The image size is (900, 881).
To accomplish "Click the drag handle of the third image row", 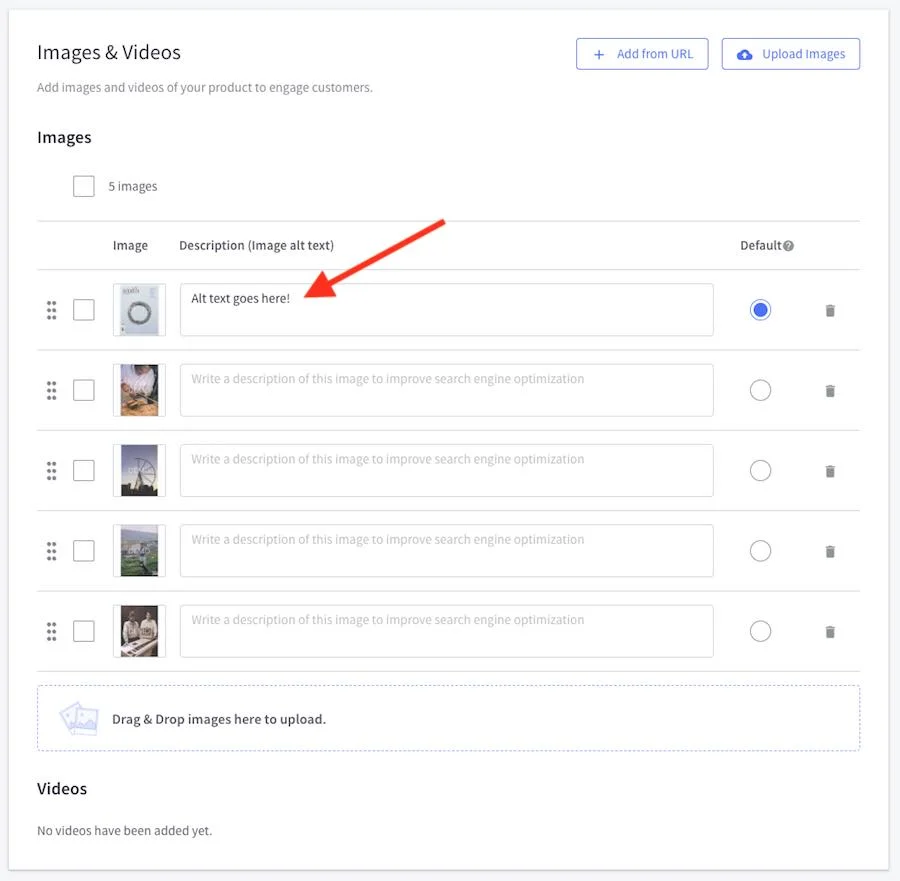I will 52,471.
